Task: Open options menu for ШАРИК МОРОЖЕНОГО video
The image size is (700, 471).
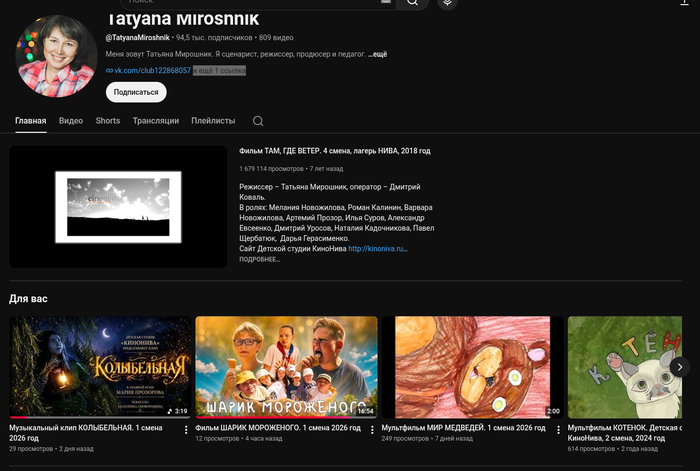Action: coord(372,430)
